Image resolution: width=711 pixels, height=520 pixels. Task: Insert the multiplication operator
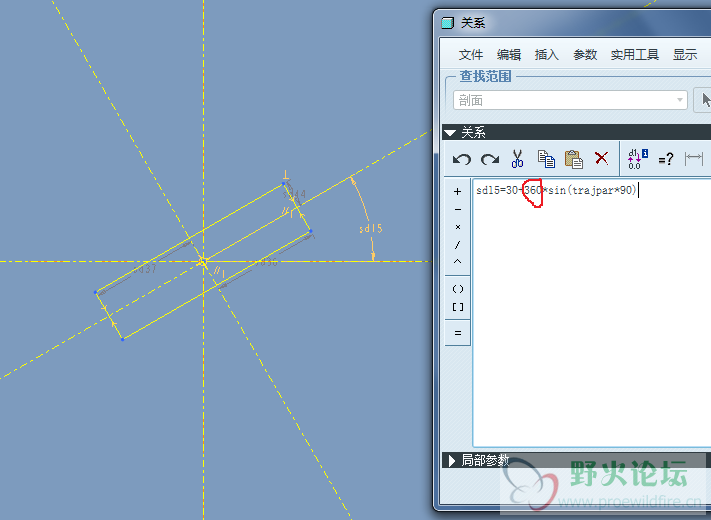[x=458, y=227]
